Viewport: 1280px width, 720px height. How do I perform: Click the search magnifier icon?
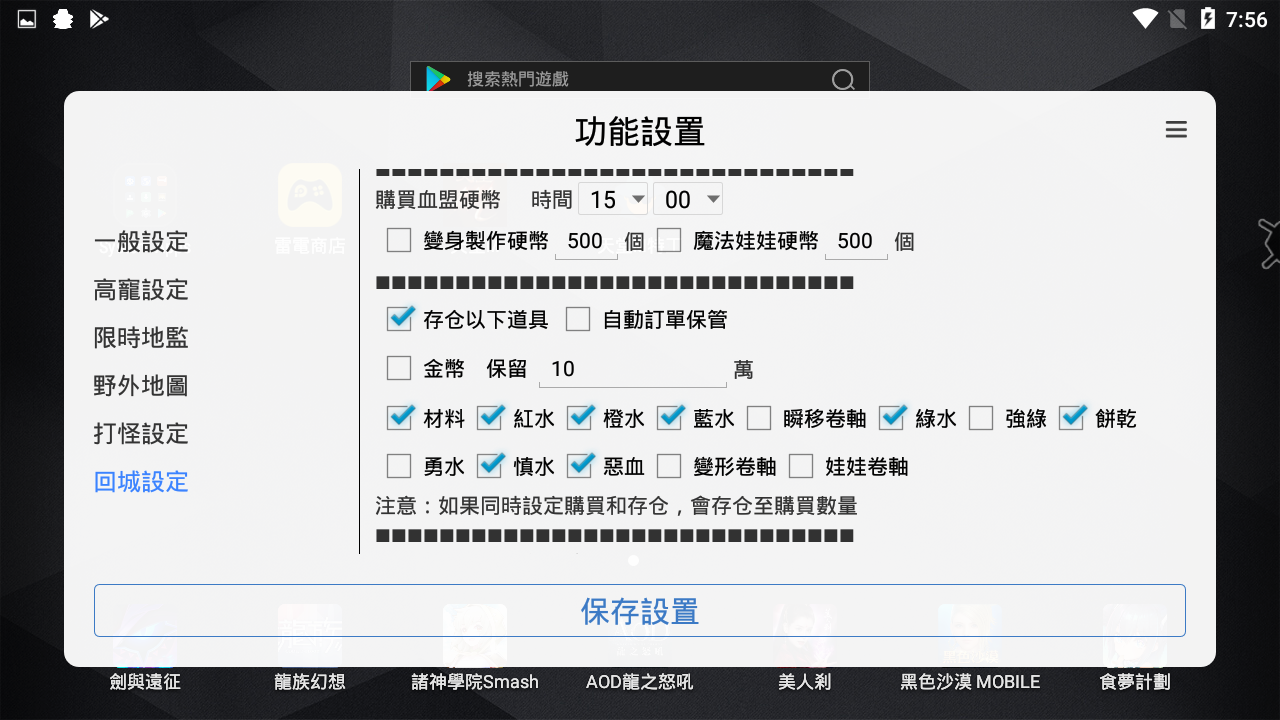tap(843, 79)
